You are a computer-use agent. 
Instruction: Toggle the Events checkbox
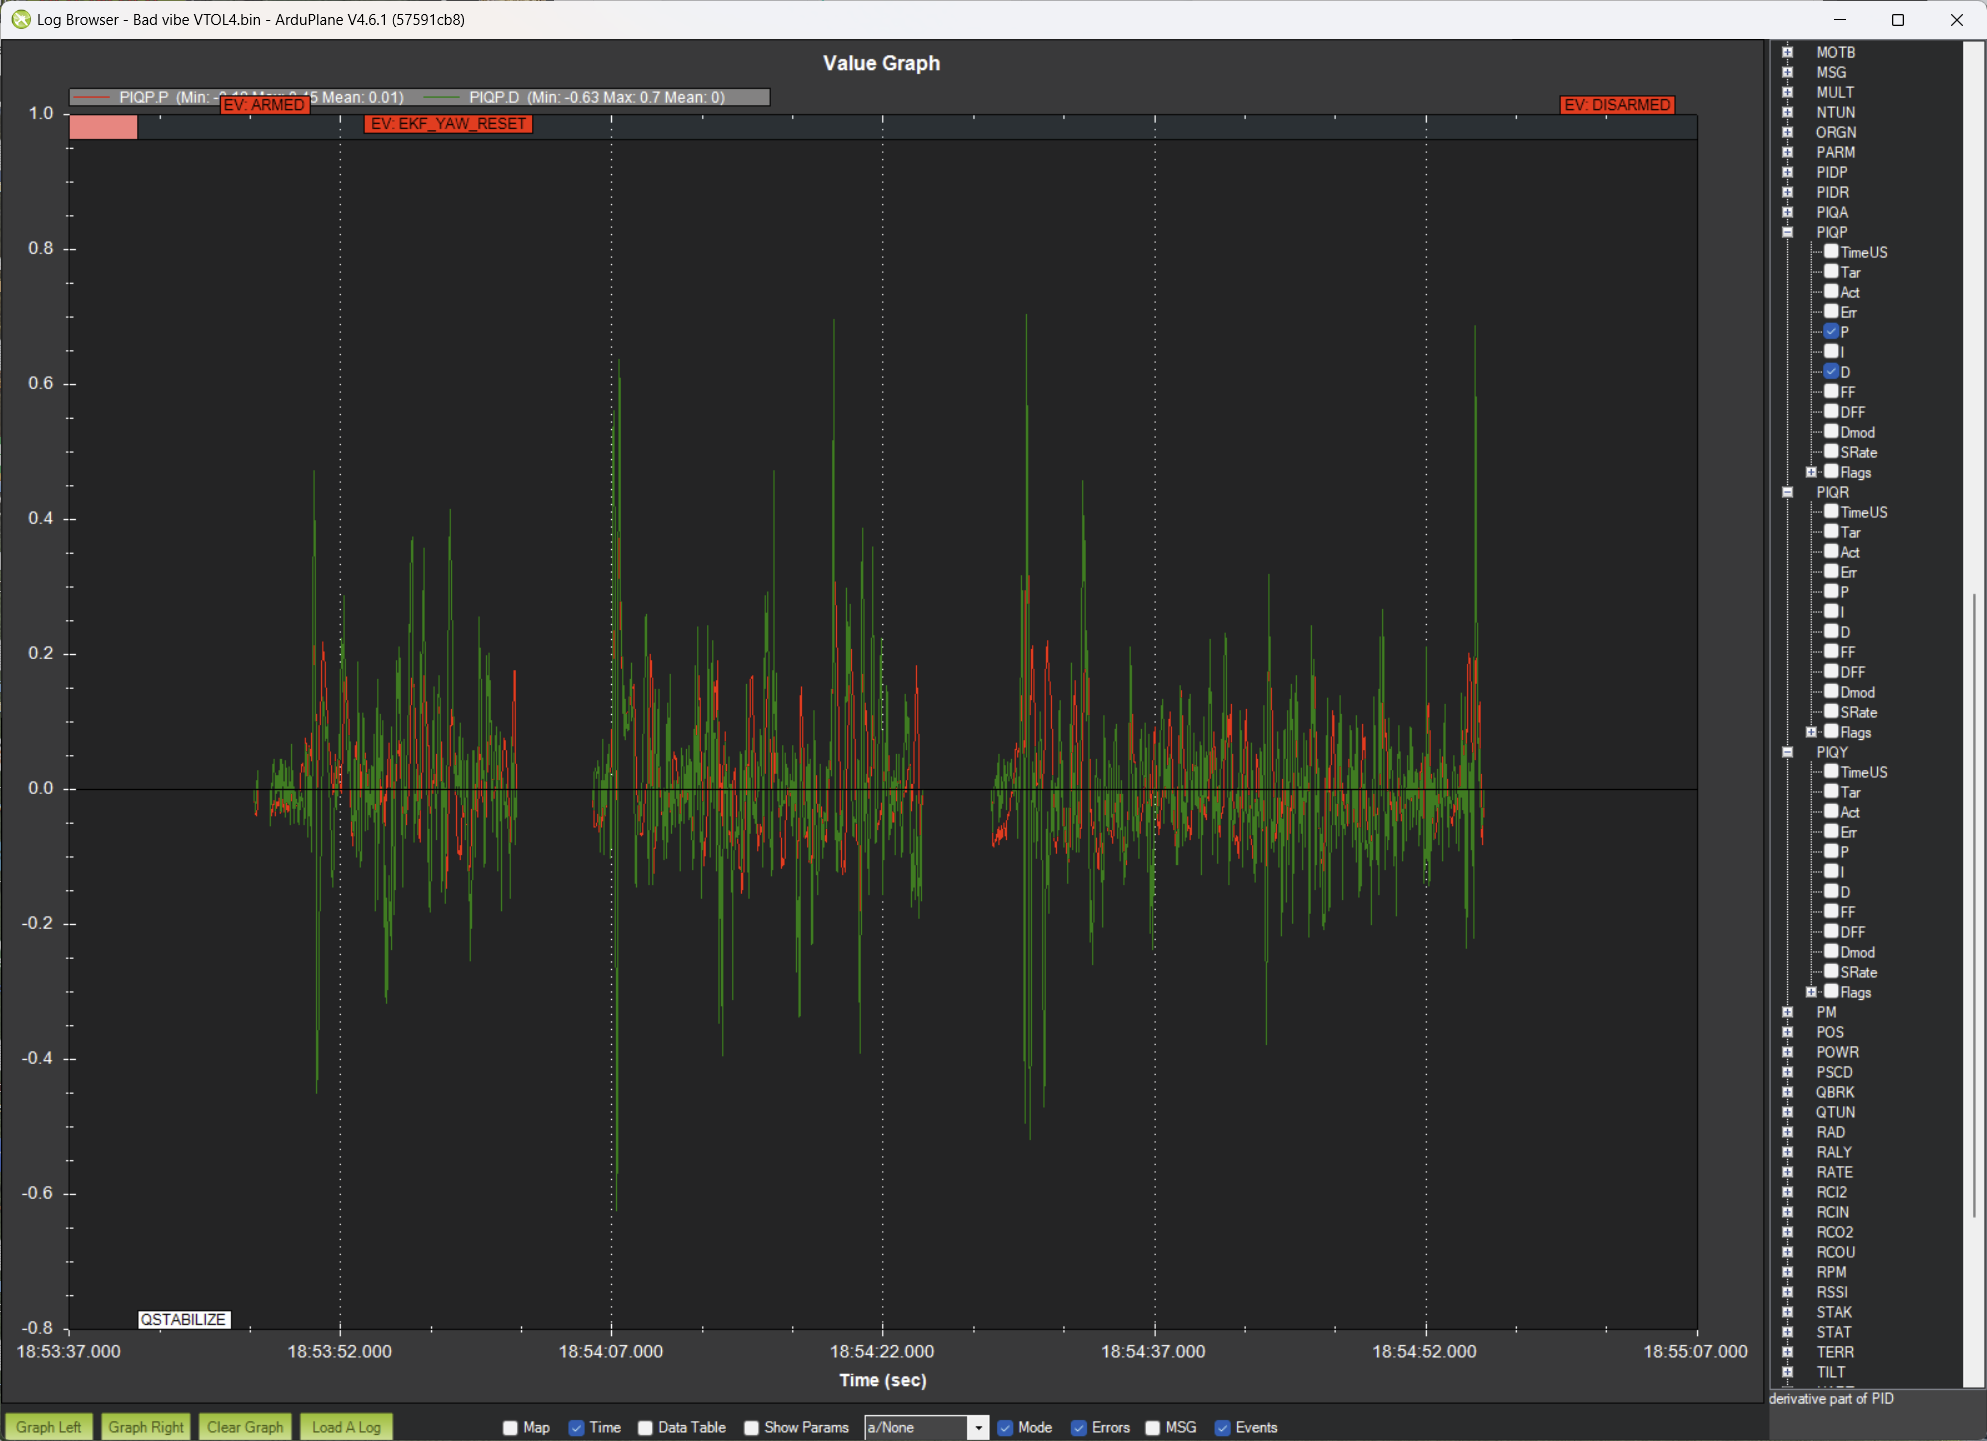pyautogui.click(x=1222, y=1428)
